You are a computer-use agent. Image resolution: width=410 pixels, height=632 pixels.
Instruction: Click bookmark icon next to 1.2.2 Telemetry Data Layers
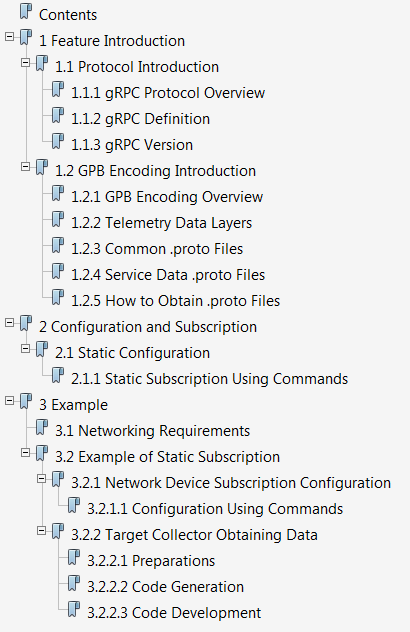pos(58,220)
